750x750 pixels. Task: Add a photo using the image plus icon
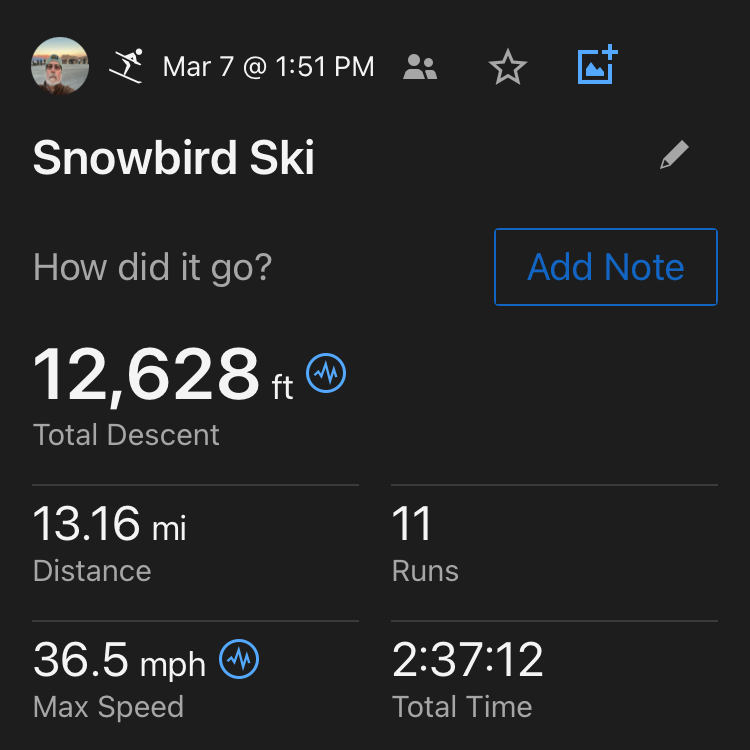[598, 66]
